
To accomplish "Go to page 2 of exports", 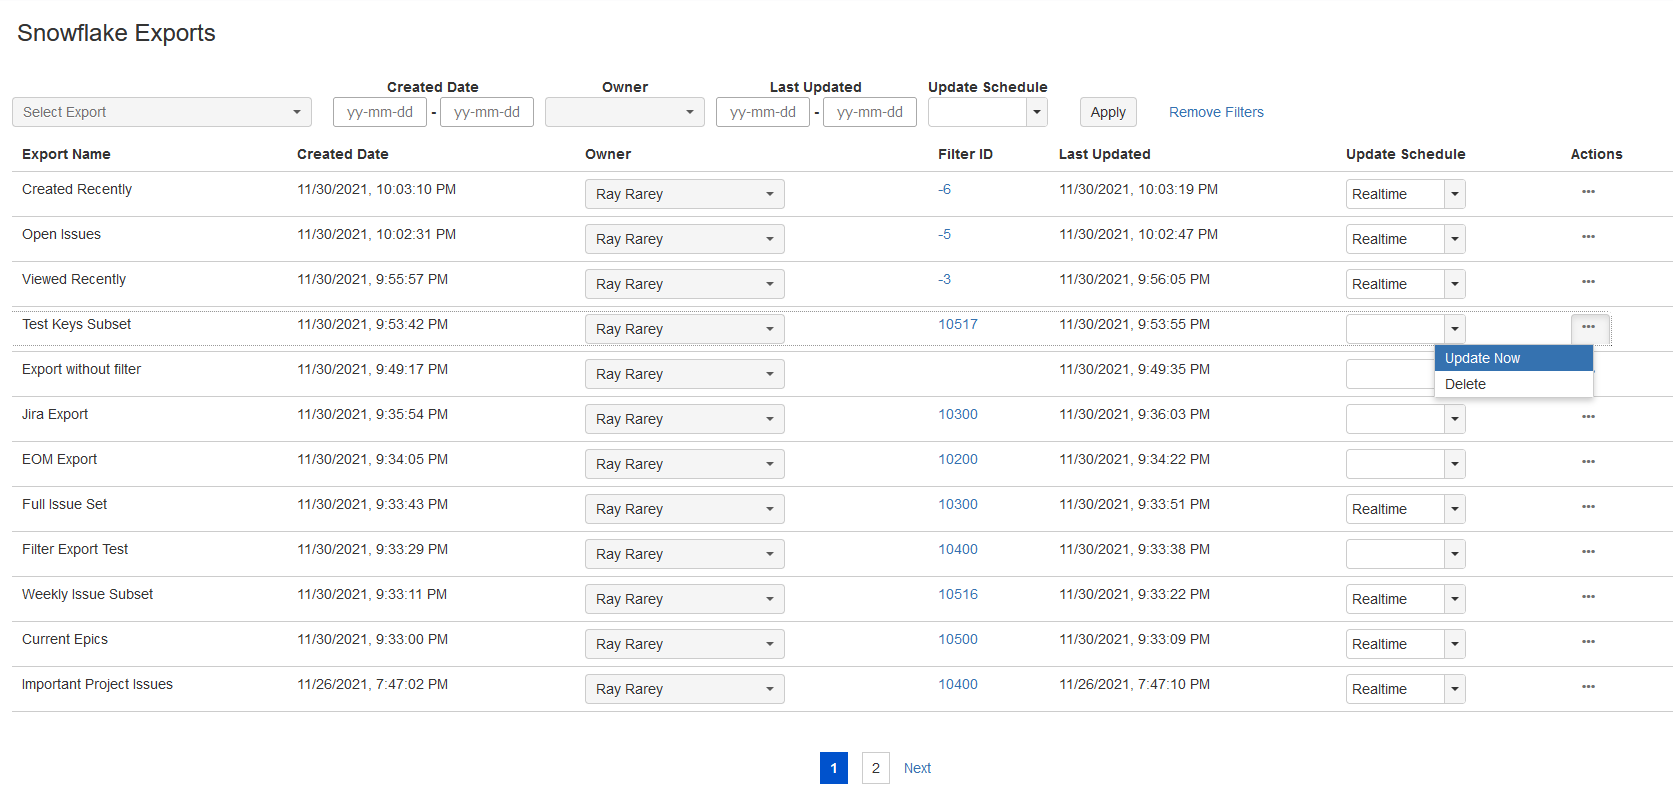I will [x=875, y=768].
